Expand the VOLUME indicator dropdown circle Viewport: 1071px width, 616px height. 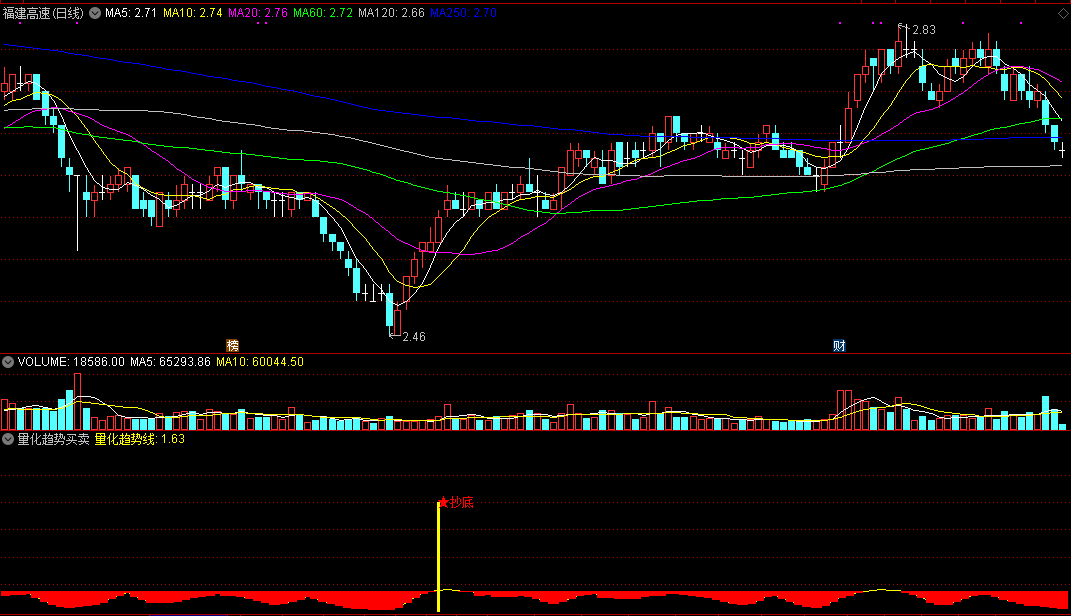(8, 362)
